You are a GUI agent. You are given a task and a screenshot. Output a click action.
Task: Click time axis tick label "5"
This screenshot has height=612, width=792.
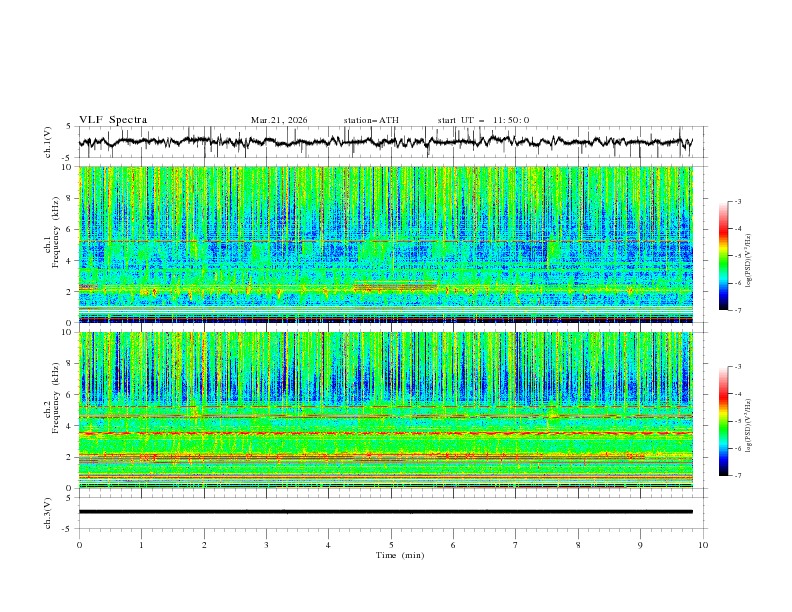(x=391, y=545)
